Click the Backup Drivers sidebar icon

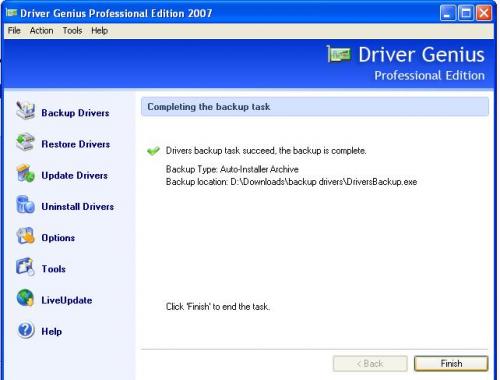point(25,110)
